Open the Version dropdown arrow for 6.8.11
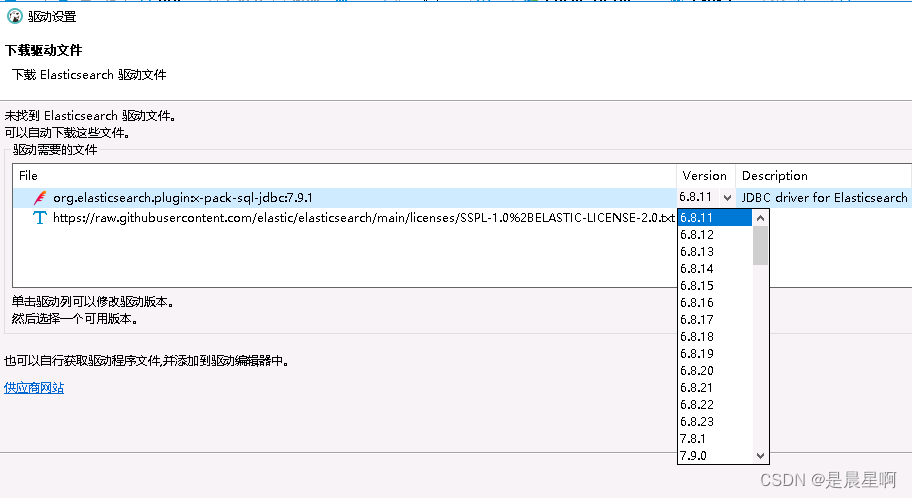This screenshot has width=912, height=498. 727,198
